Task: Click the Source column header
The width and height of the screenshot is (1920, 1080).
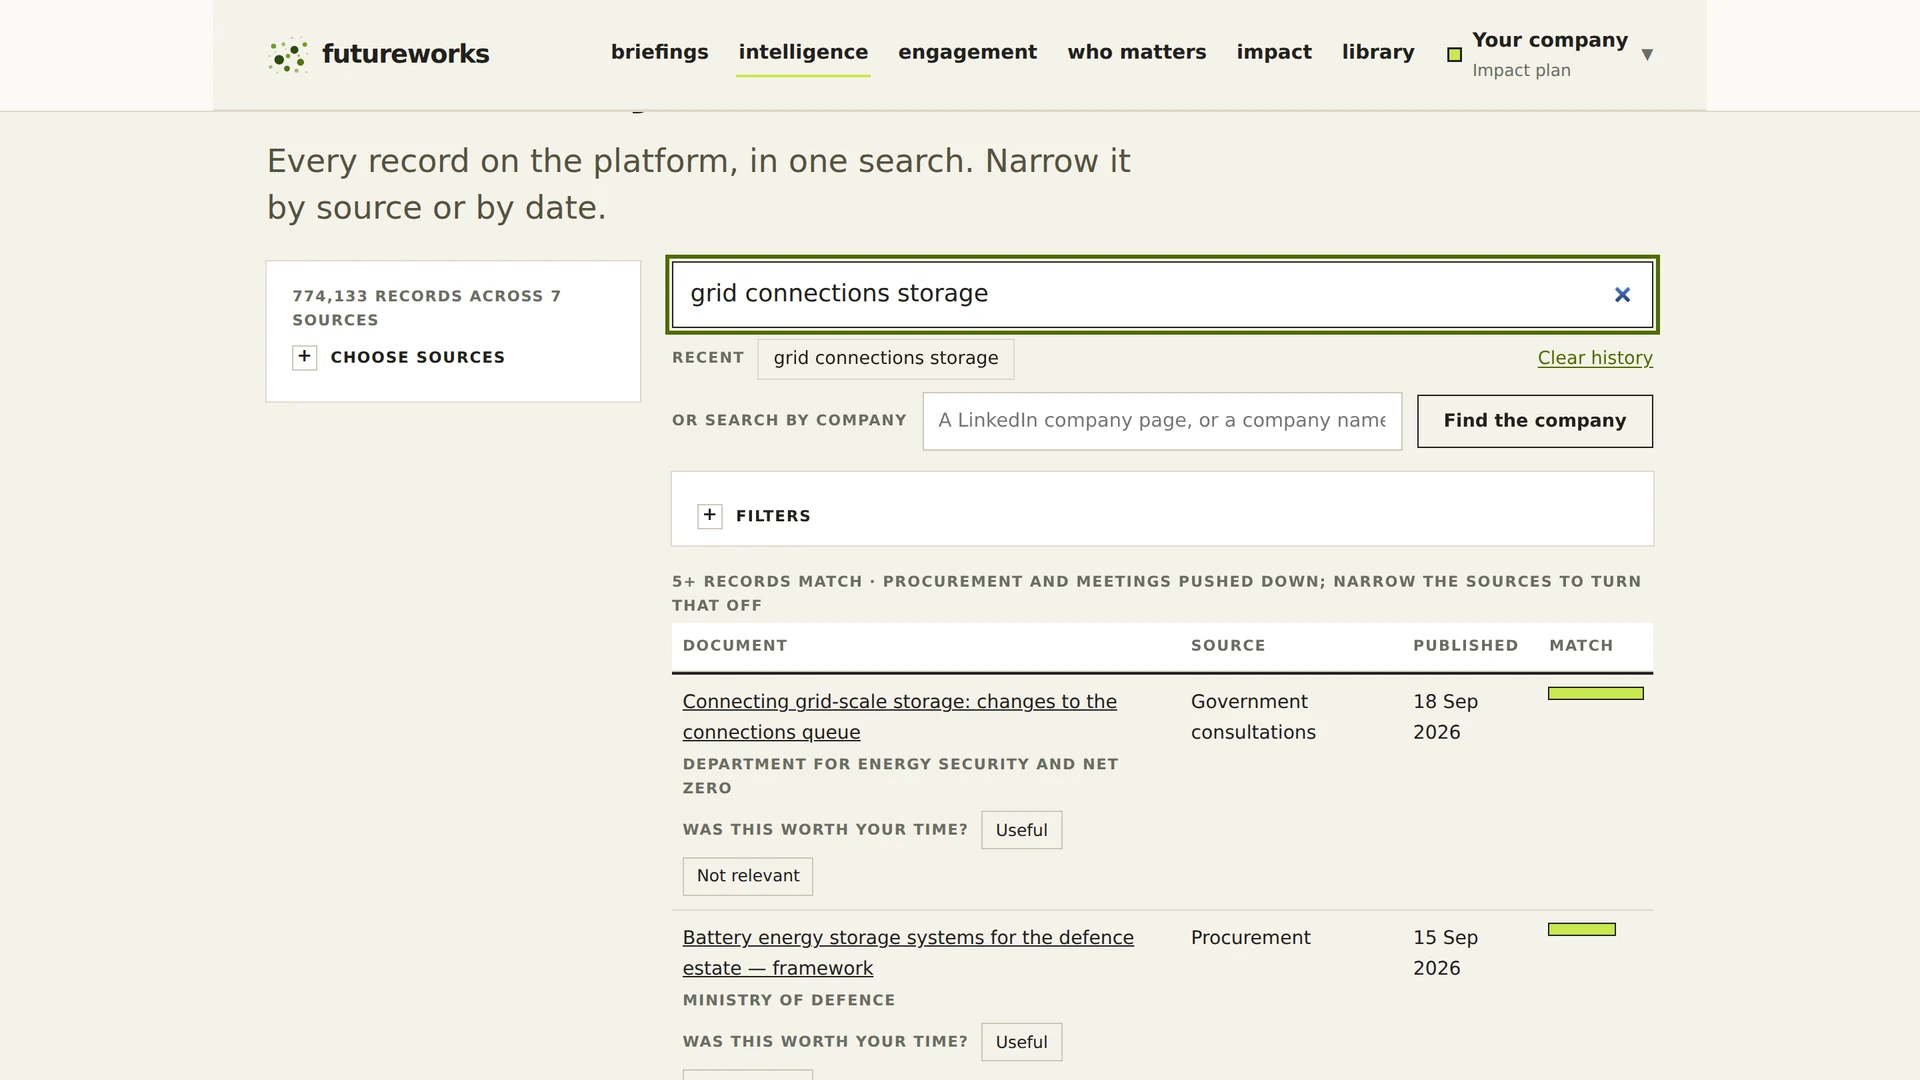Action: [1228, 646]
